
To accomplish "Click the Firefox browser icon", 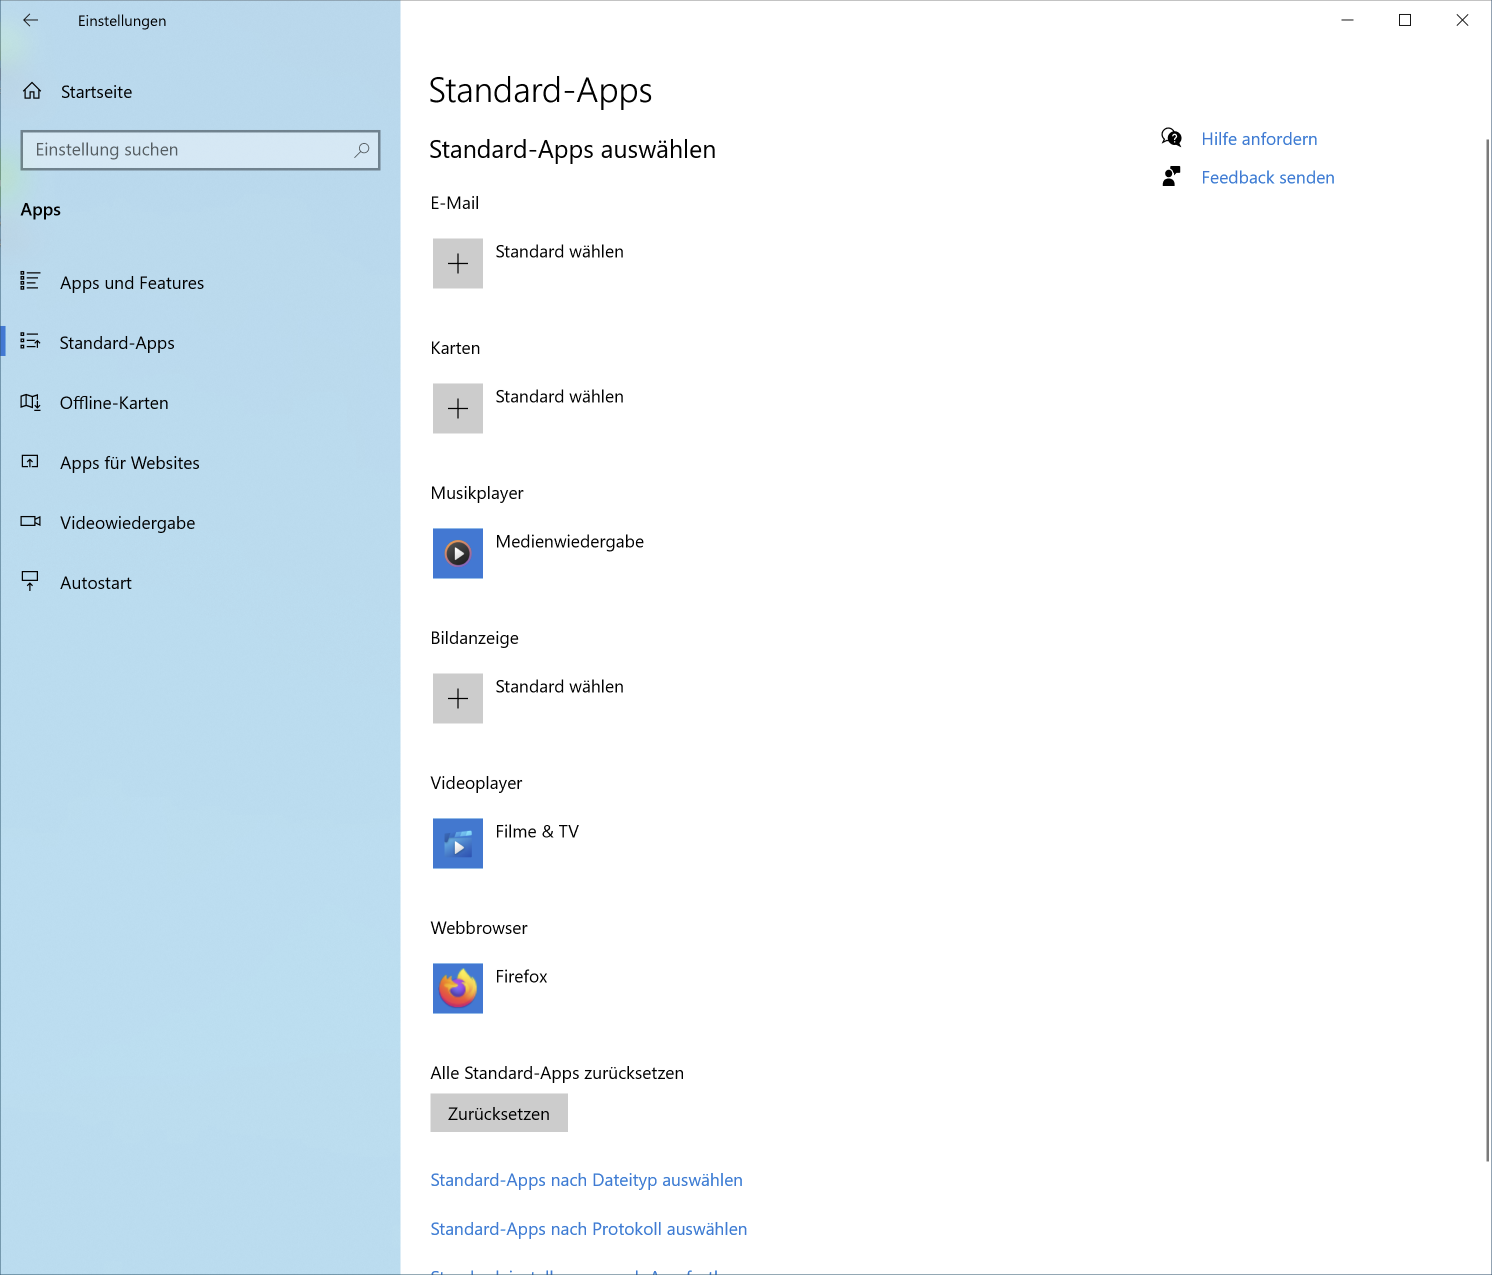I will (458, 988).
